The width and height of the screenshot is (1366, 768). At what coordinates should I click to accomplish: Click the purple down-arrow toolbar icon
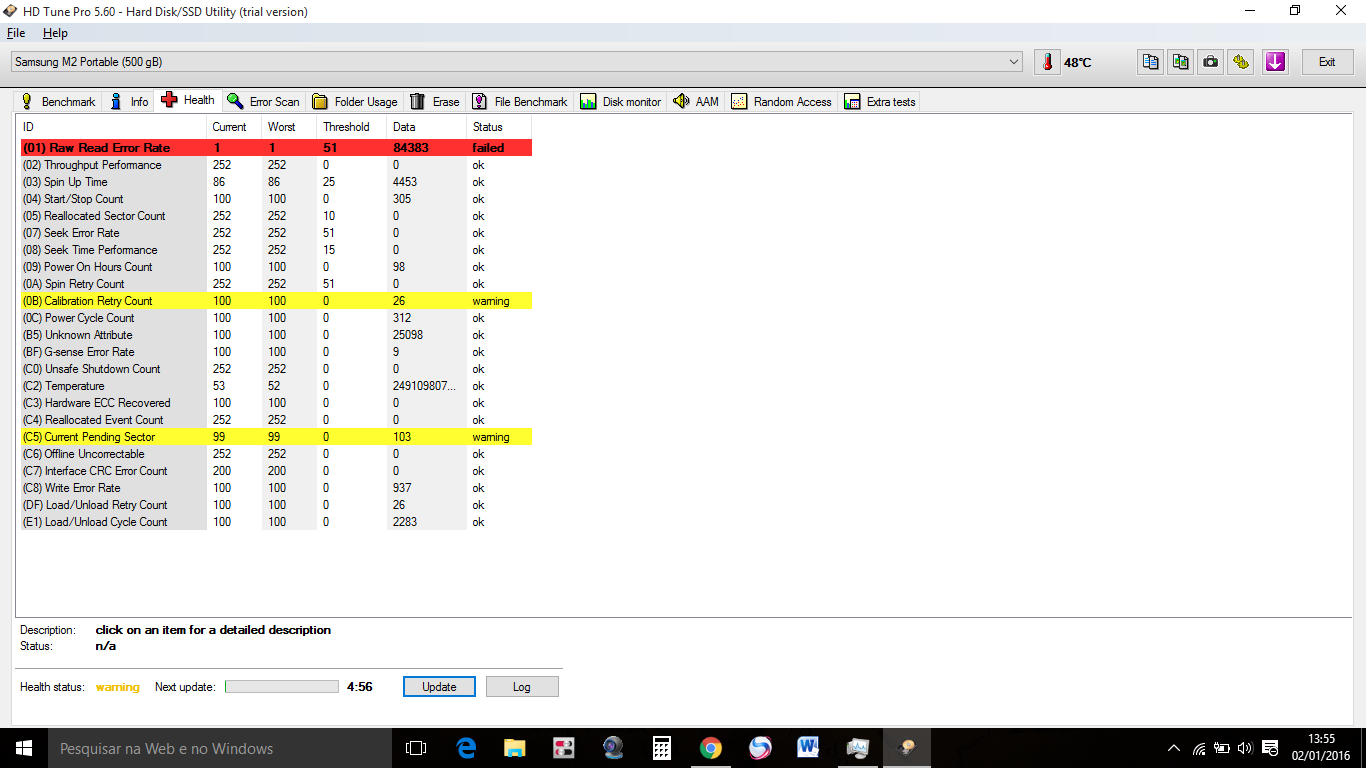tap(1275, 62)
